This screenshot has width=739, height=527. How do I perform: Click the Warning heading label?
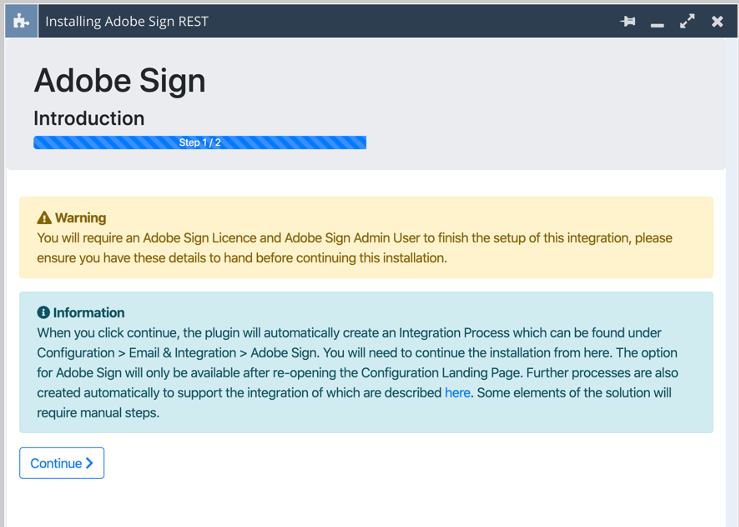[x=81, y=218]
